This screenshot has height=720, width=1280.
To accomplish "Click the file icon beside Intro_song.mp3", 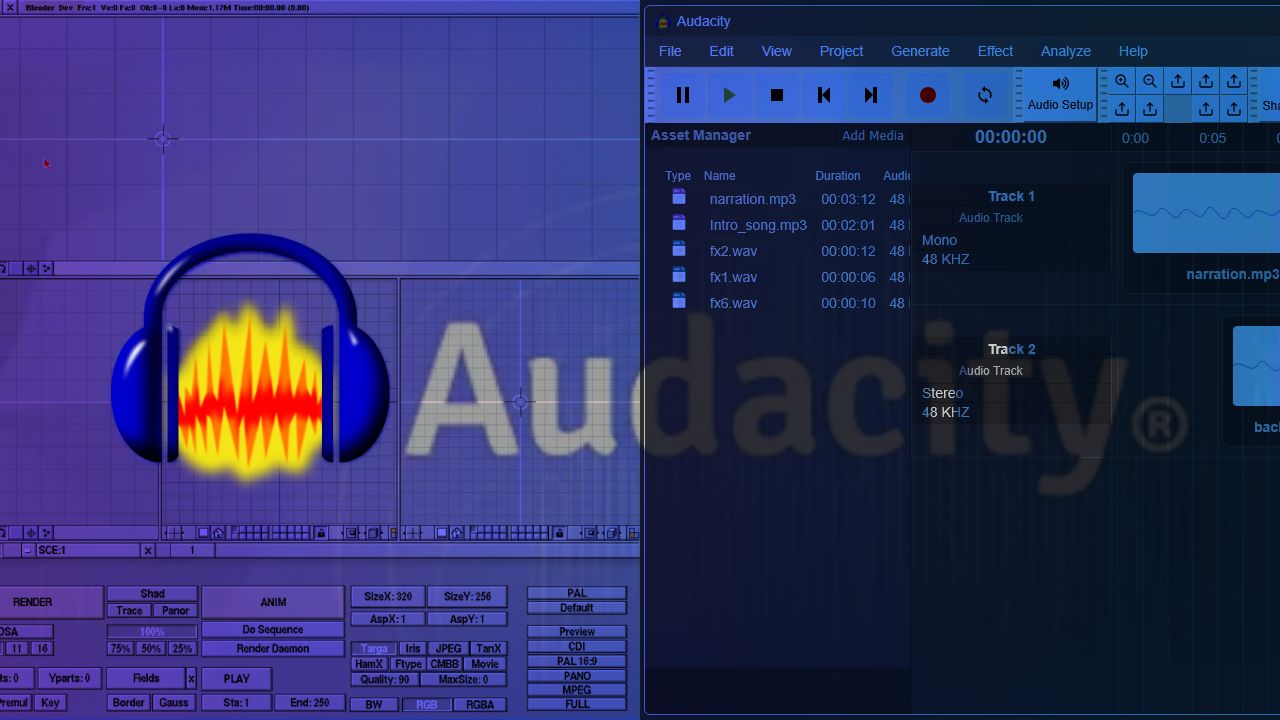I will point(680,223).
